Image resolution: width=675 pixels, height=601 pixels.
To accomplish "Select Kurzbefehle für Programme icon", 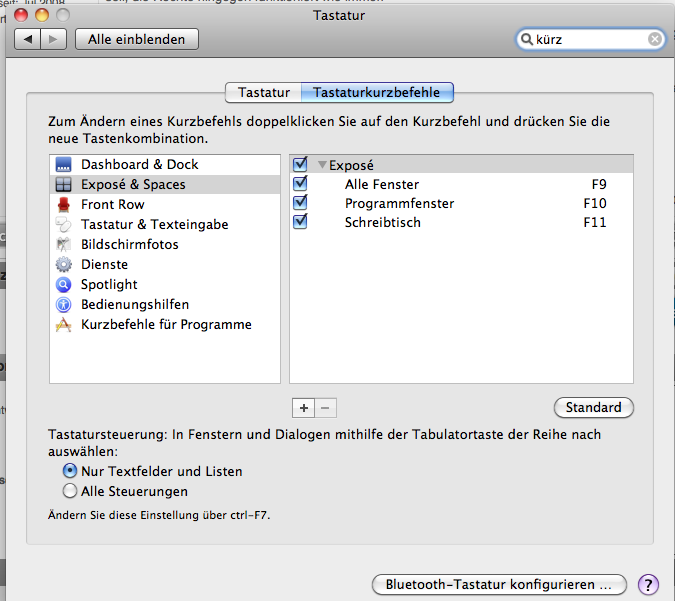I will tap(64, 325).
